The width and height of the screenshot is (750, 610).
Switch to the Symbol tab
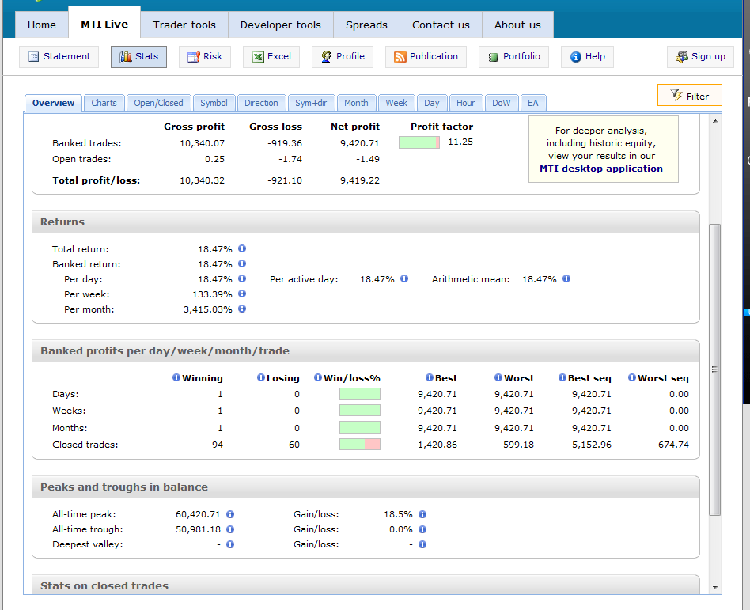213,103
